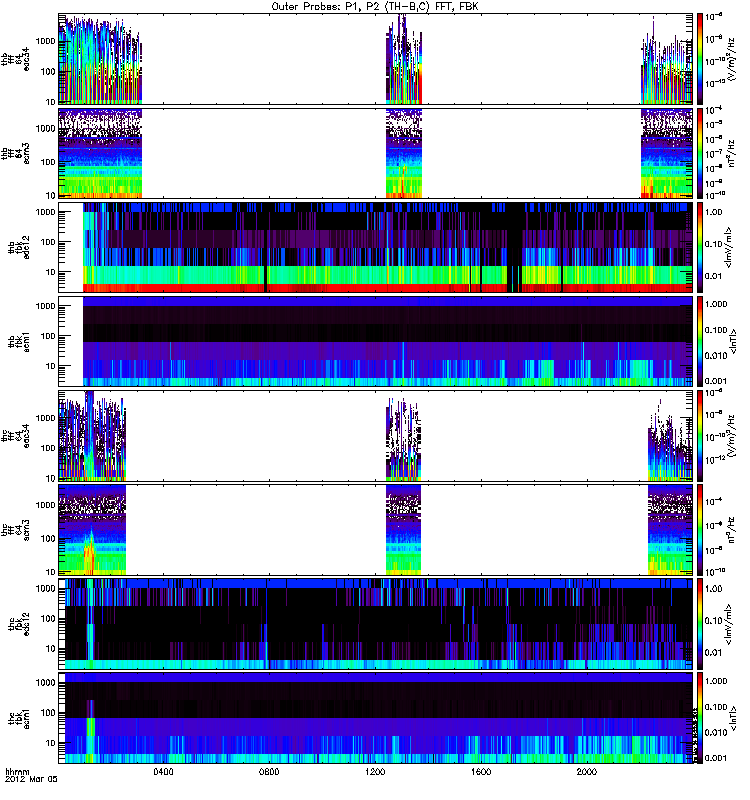Click the nT²/Hz unit label of thb scm3 panel

click(732, 153)
